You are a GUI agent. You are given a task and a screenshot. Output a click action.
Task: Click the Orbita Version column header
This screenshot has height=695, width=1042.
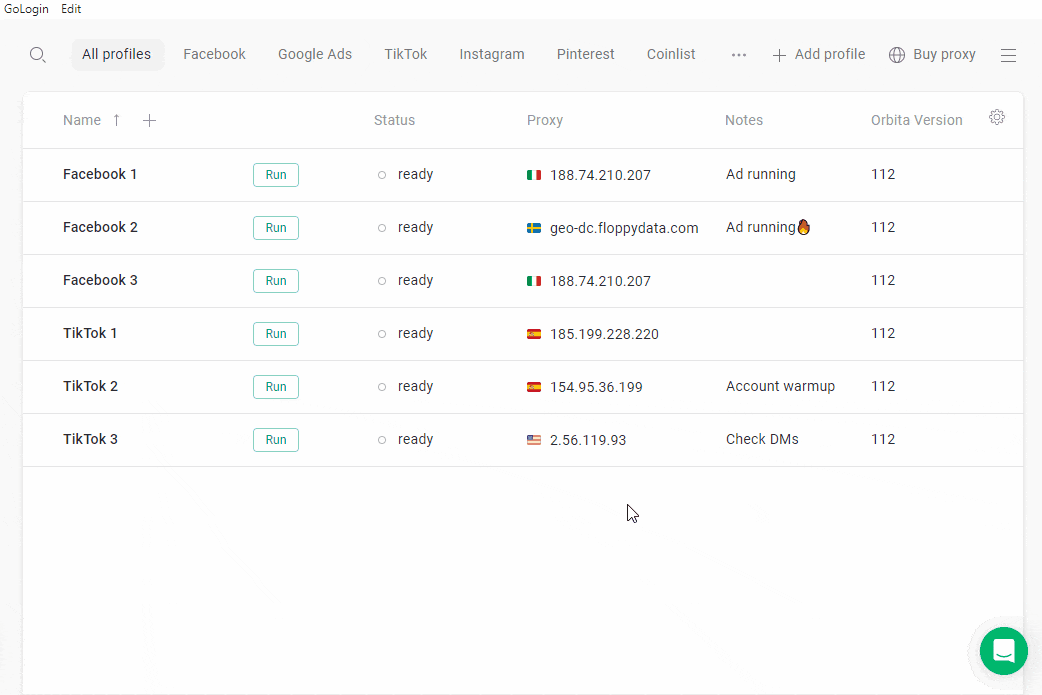click(916, 120)
